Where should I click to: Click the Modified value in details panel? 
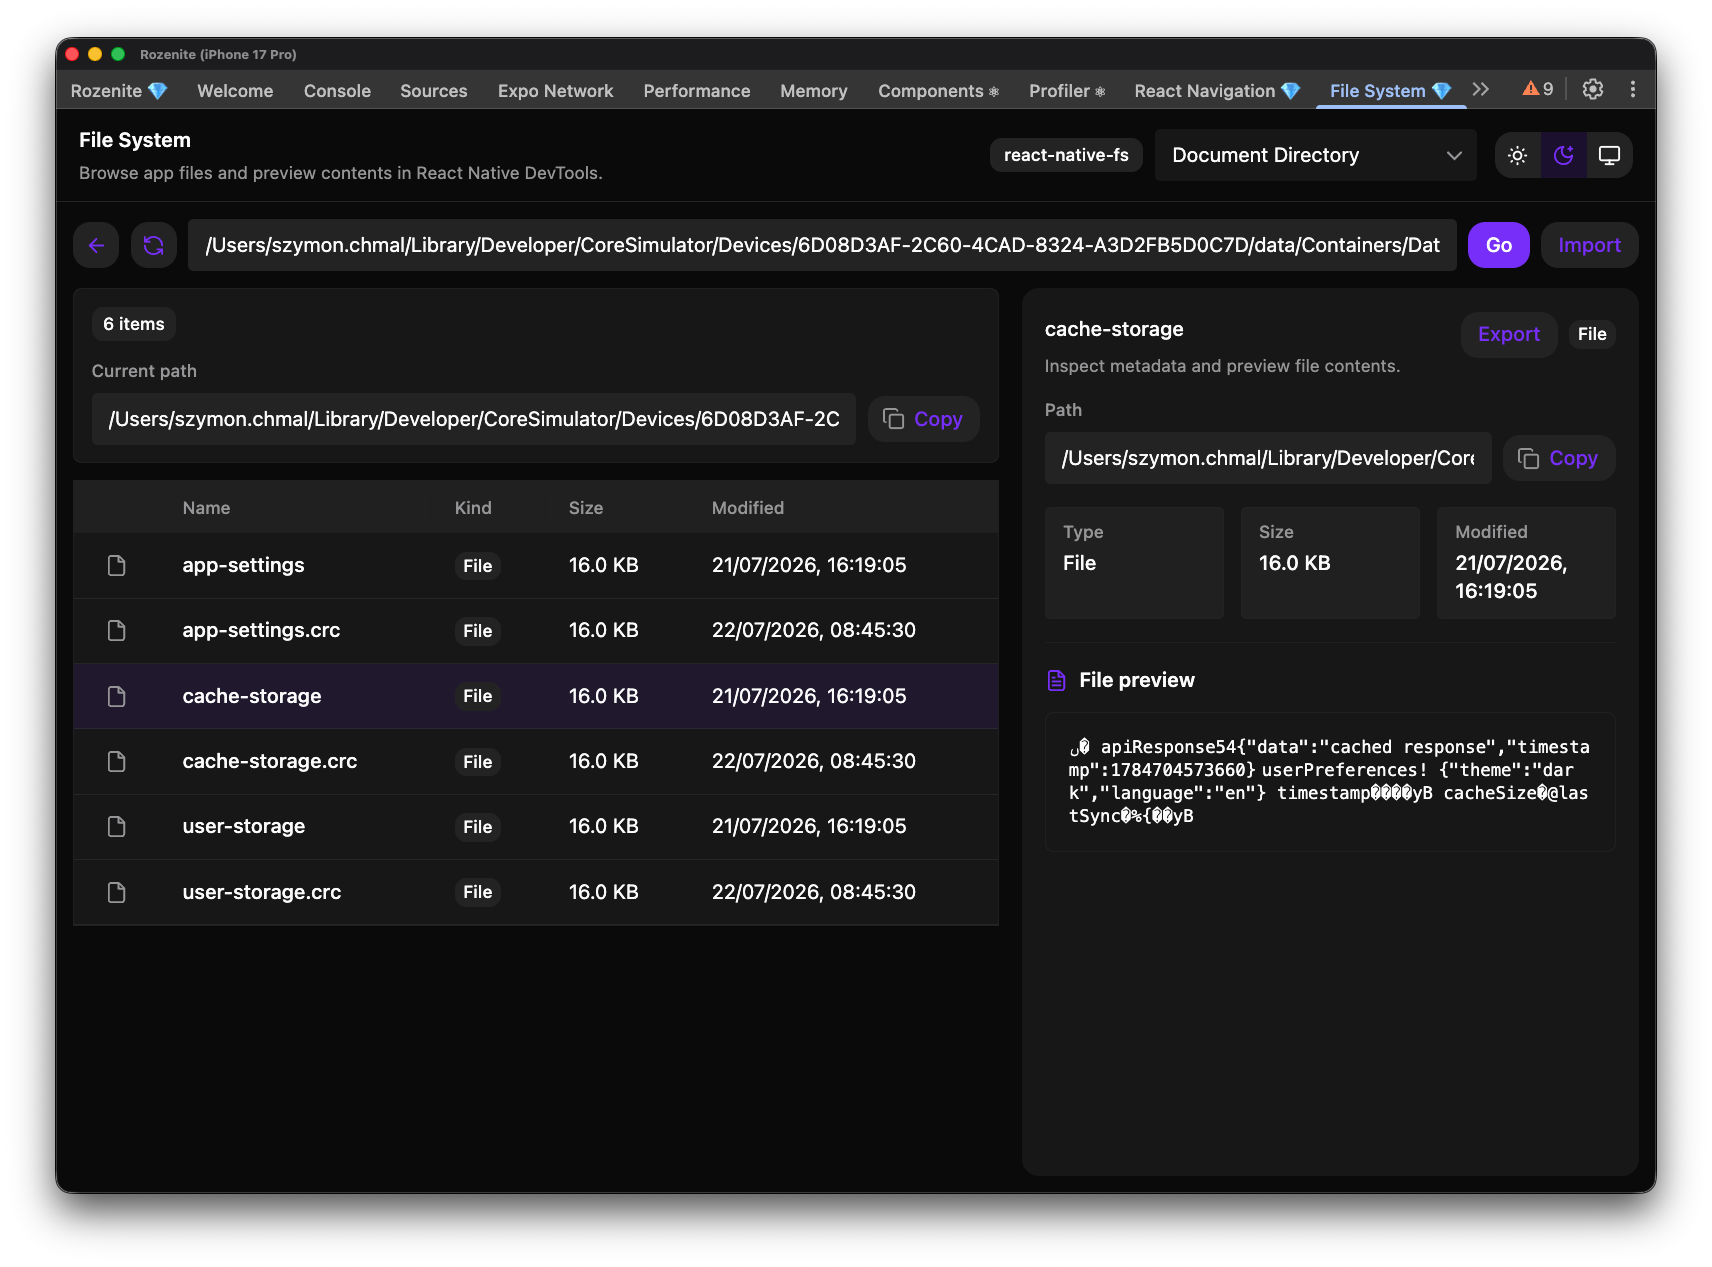coord(1511,577)
